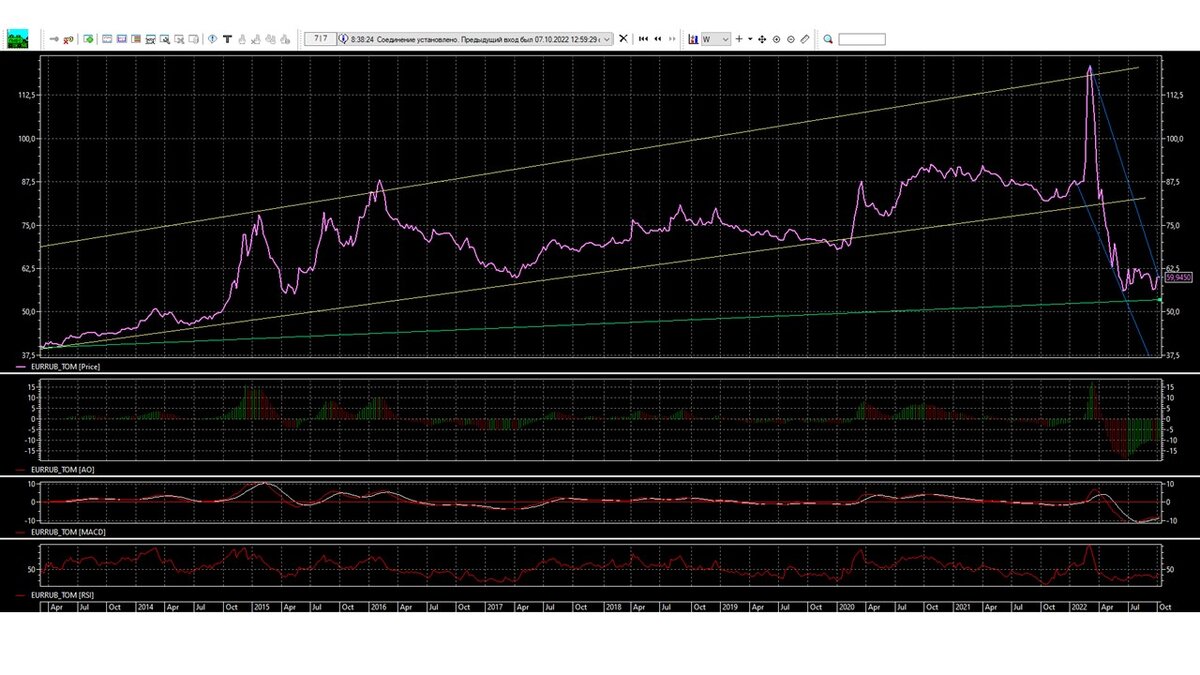Click the chart type candlestick icon
Image resolution: width=1200 pixels, height=675 pixels.
pyautogui.click(x=693, y=39)
